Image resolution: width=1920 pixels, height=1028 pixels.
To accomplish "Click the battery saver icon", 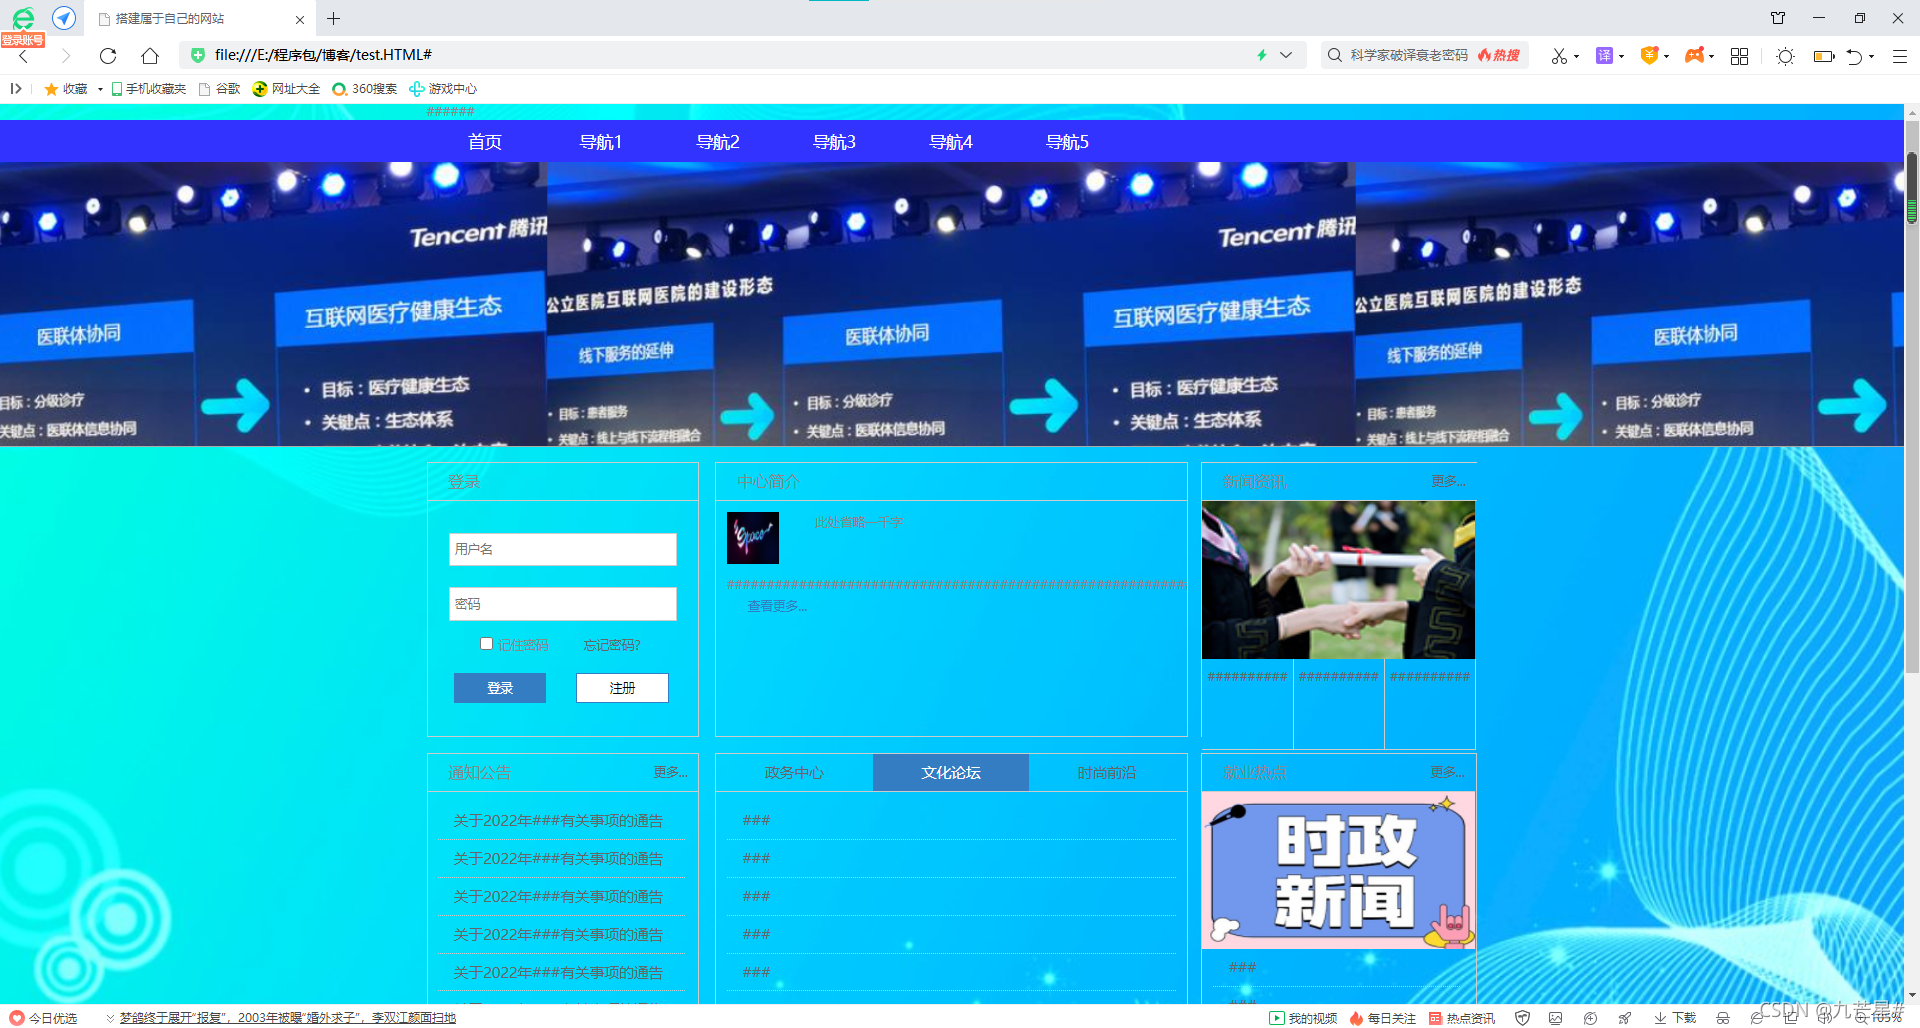I will (x=1824, y=56).
